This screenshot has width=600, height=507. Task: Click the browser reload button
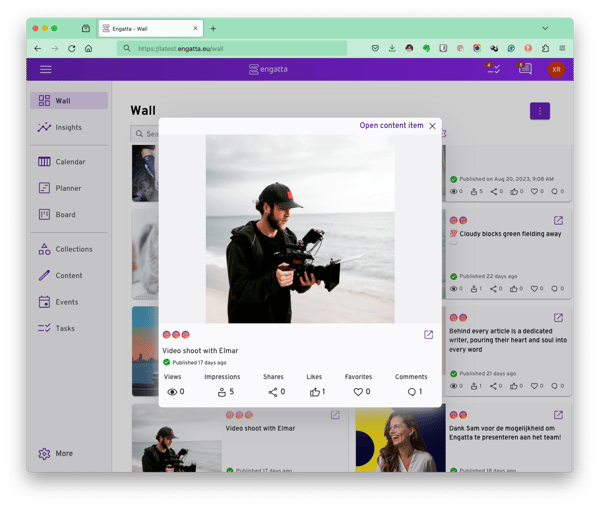click(x=72, y=48)
